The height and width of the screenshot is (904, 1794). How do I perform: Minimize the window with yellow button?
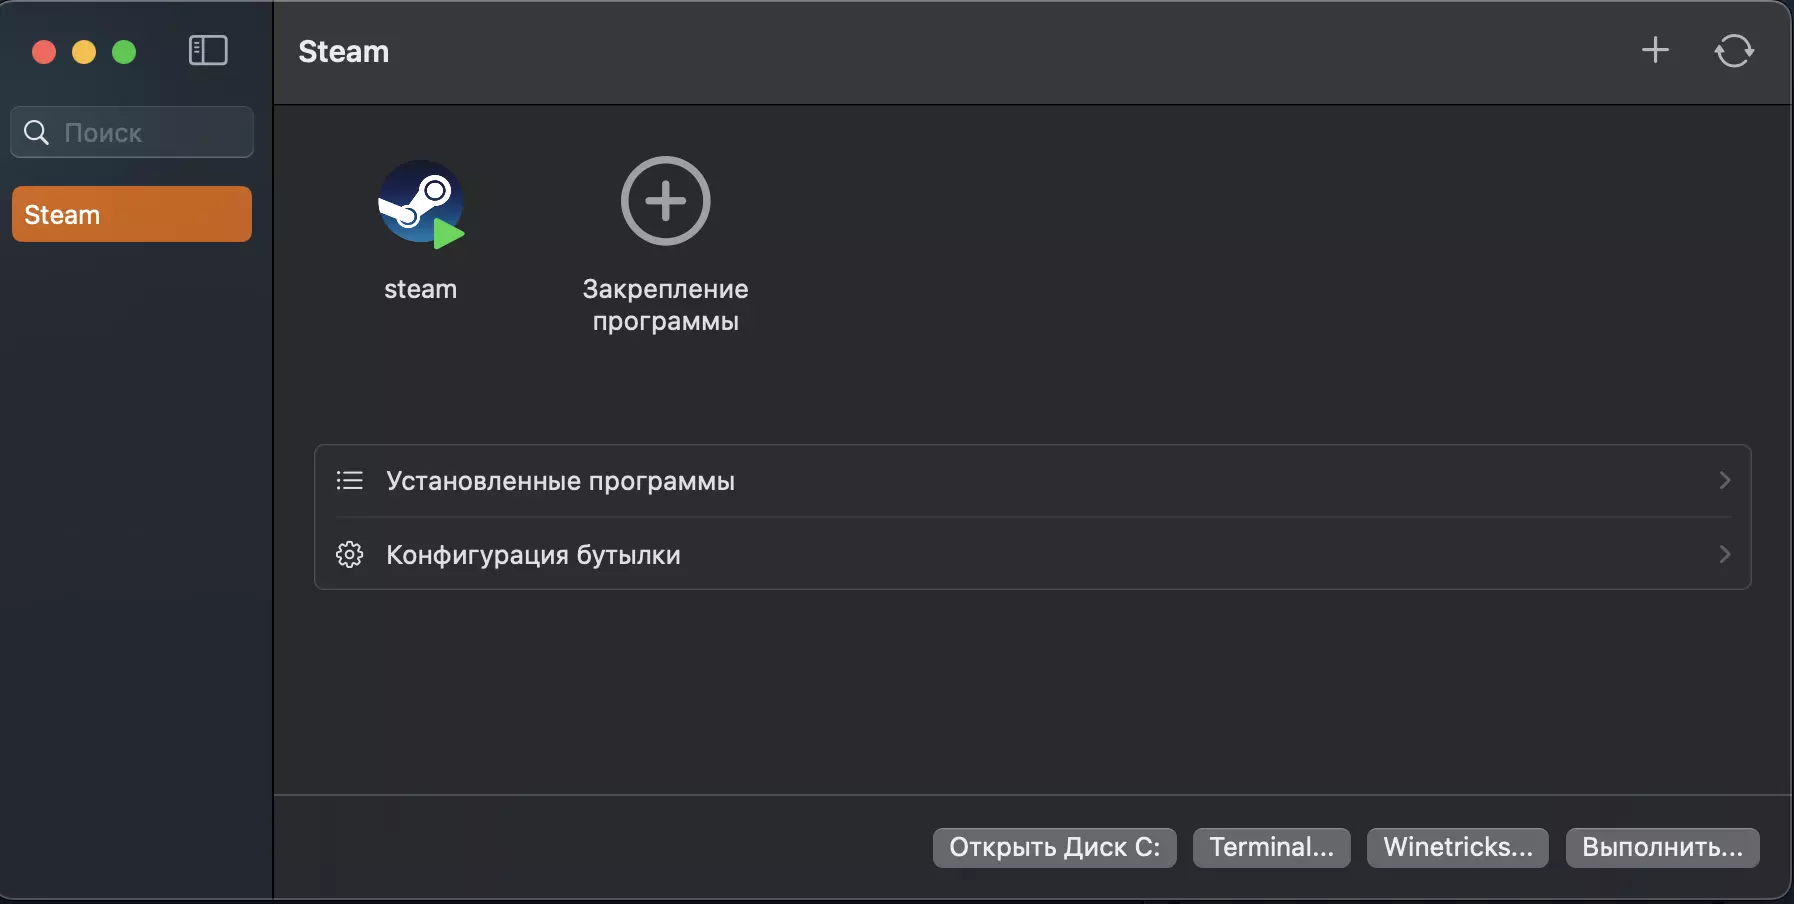pos(84,52)
